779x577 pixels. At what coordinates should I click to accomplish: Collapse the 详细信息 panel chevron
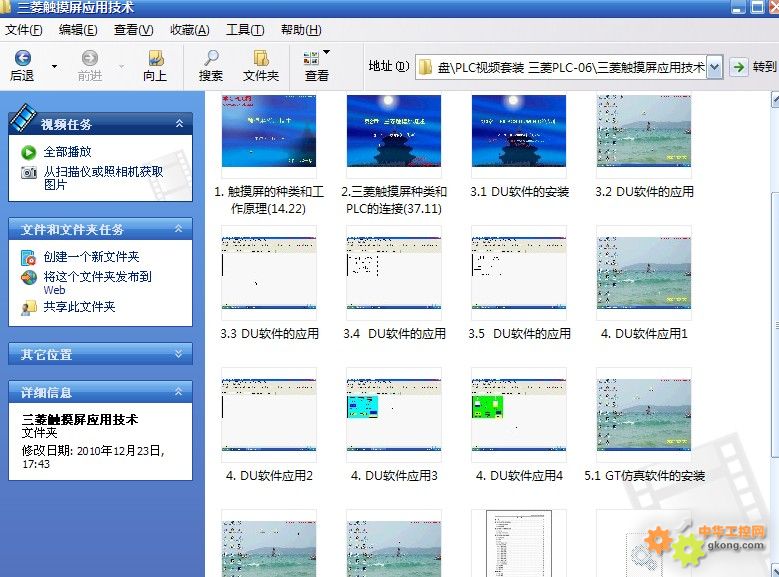coord(179,392)
